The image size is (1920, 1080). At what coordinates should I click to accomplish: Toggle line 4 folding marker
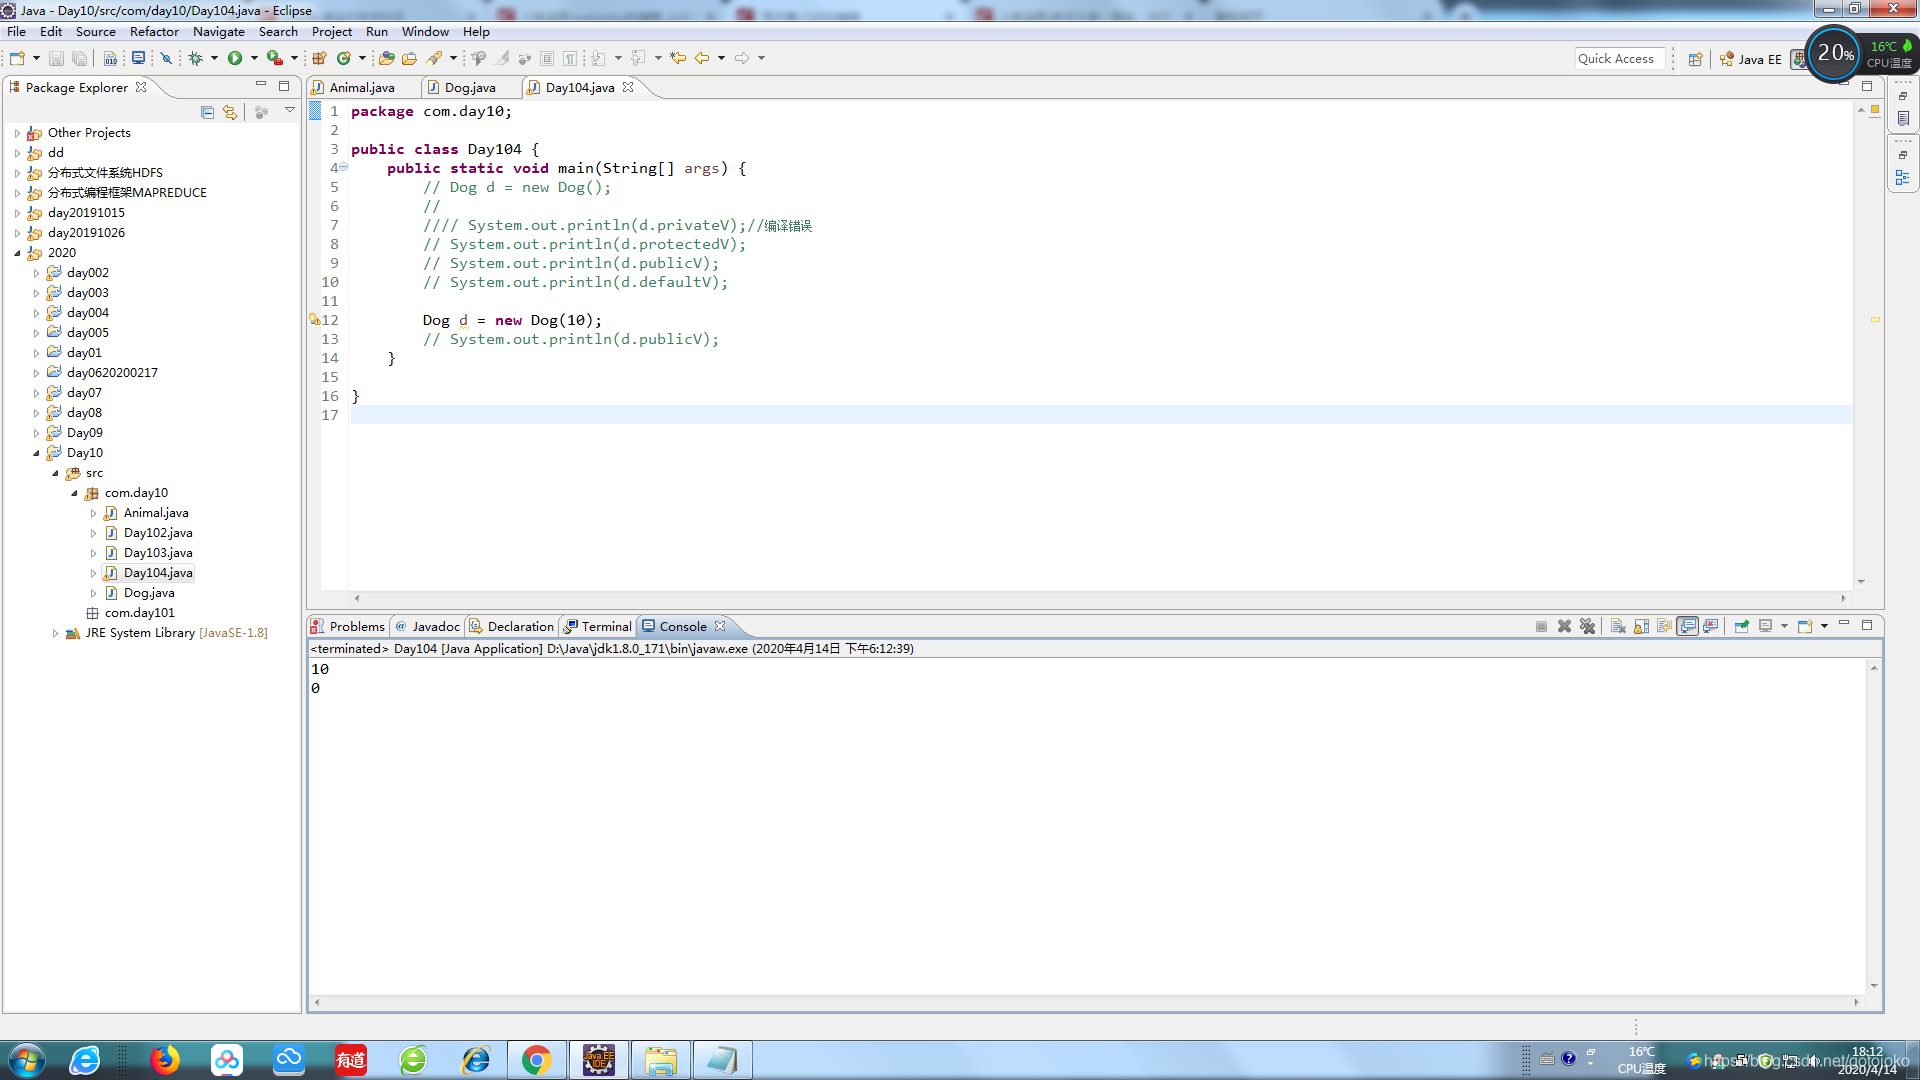tap(343, 168)
